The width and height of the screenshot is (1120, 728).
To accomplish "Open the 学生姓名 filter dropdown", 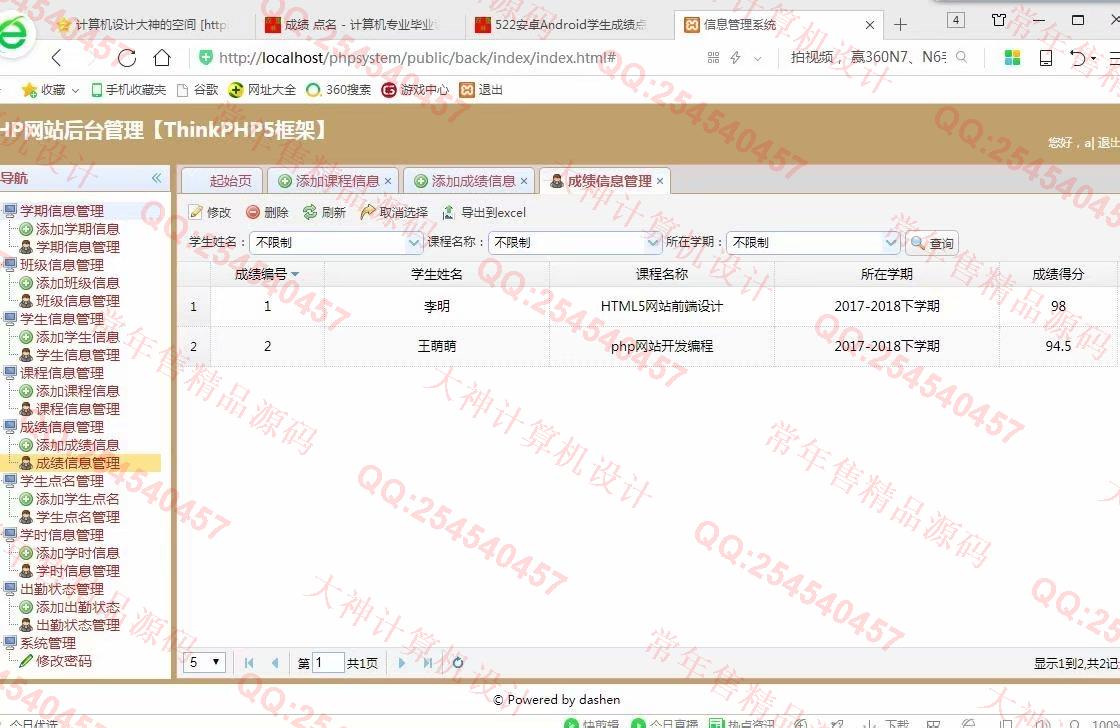I will pyautogui.click(x=414, y=243).
